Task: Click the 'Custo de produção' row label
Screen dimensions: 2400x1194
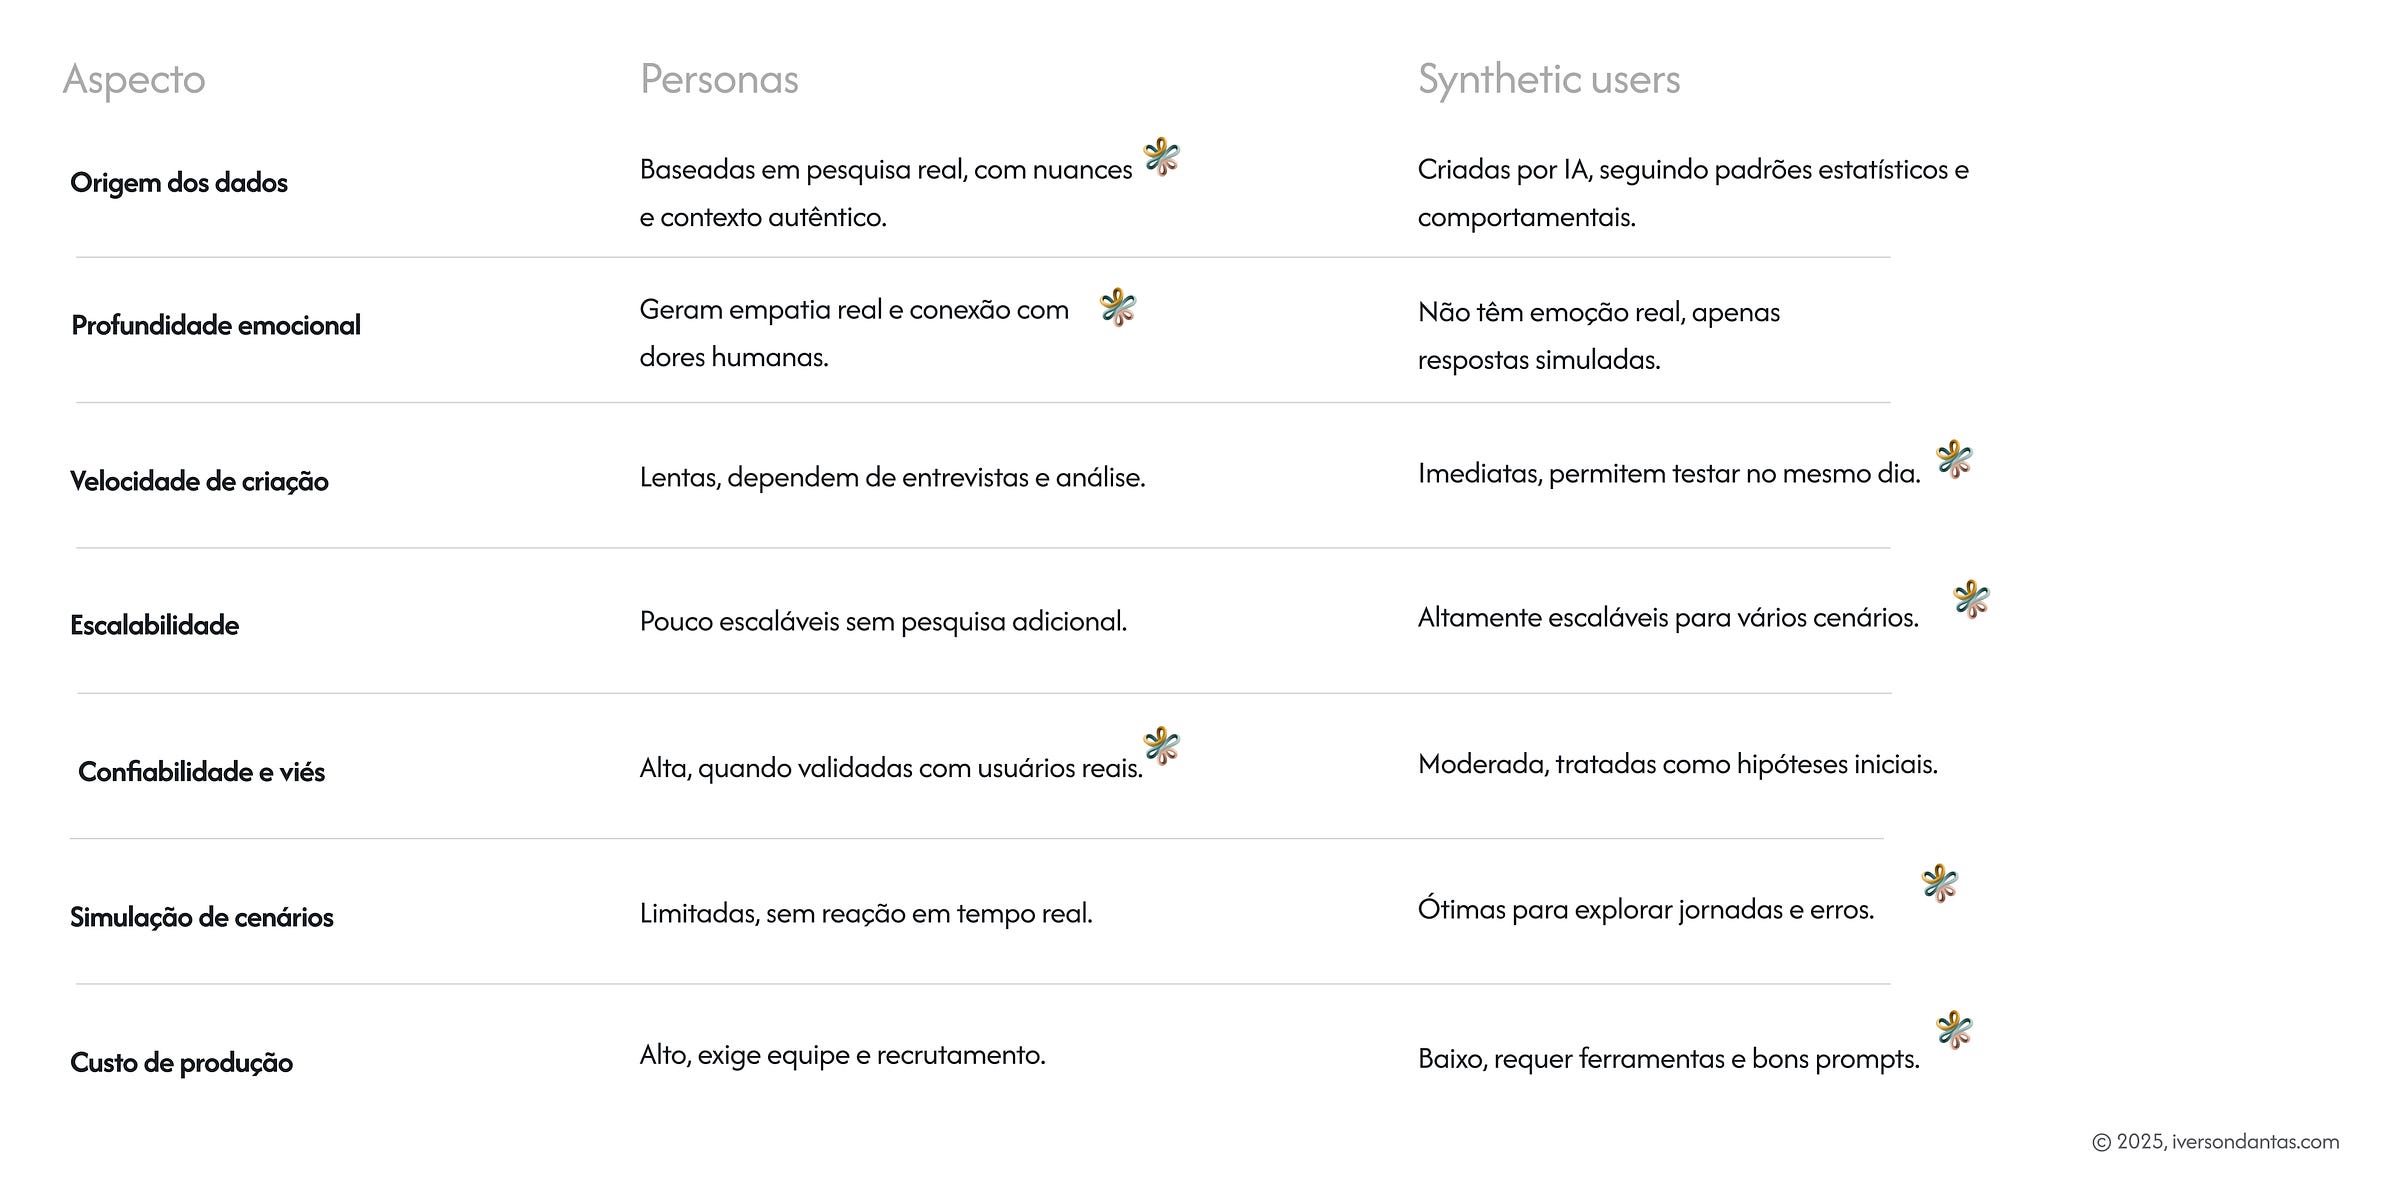Action: point(181,1063)
